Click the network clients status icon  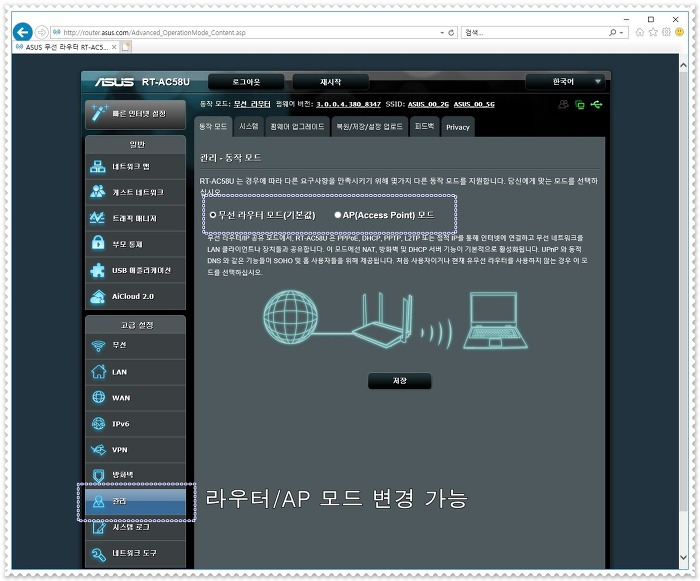579,104
